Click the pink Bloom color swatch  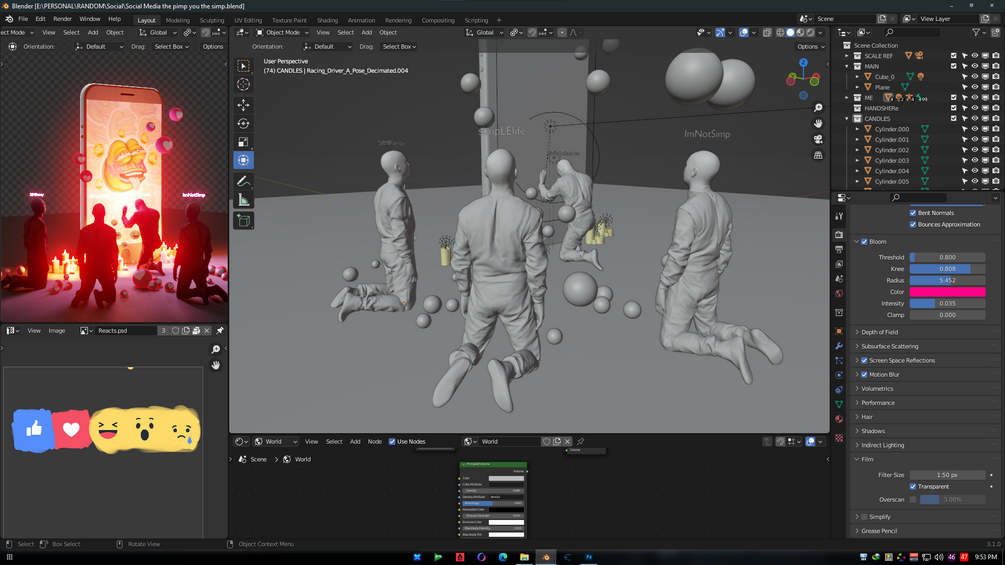pyautogui.click(x=947, y=291)
